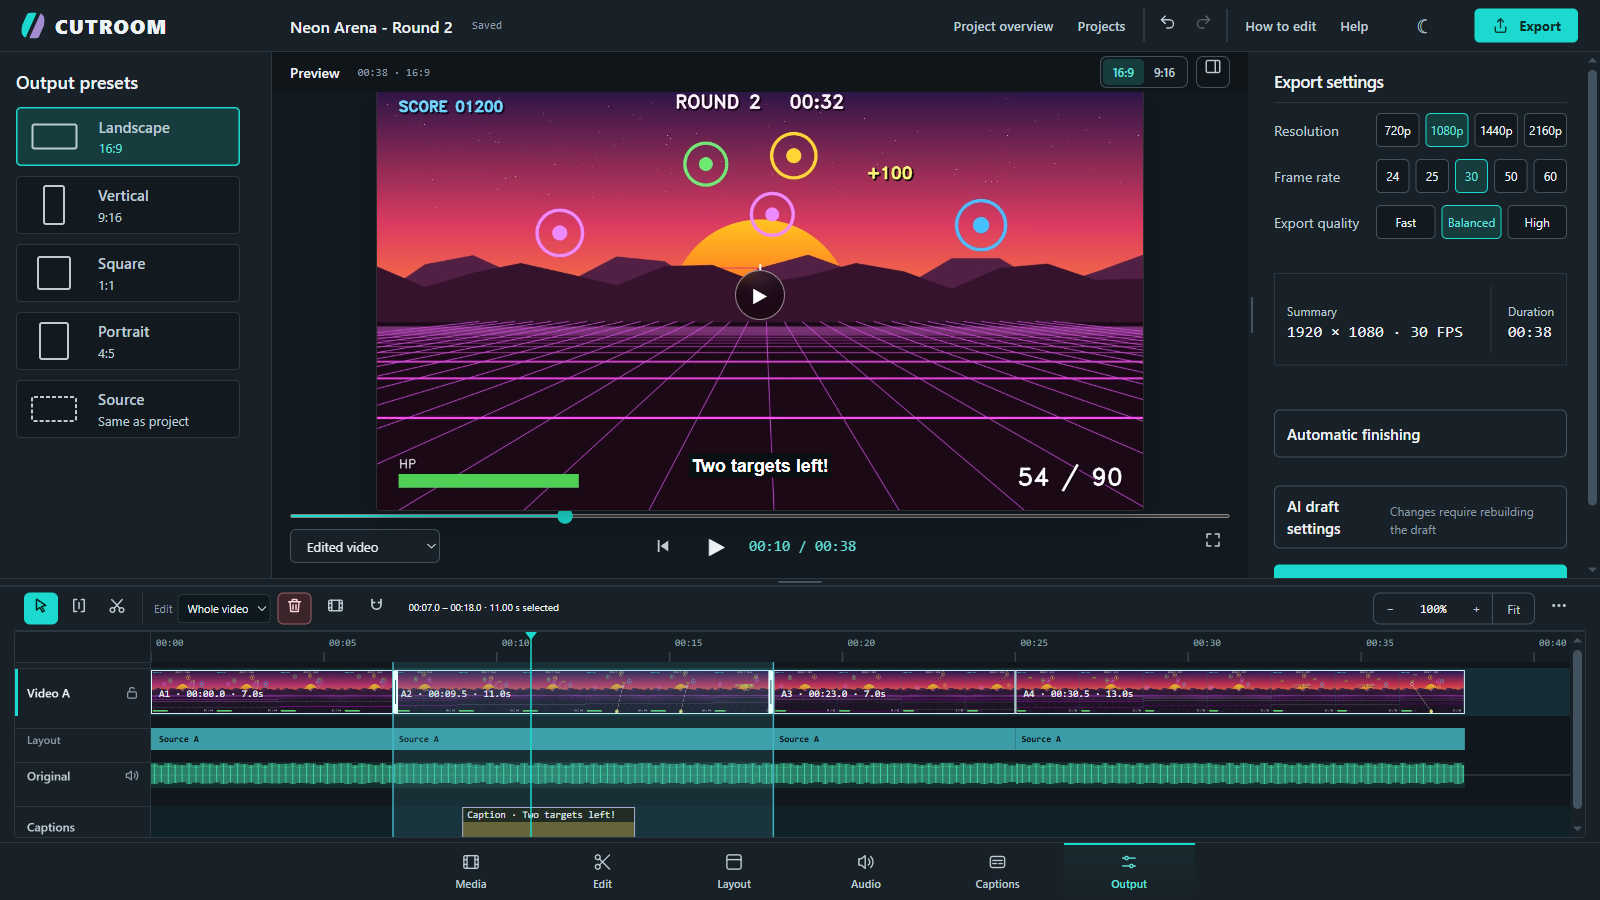The height and width of the screenshot is (900, 1600).
Task: Activate the range select bracket tool
Action: [x=79, y=606]
